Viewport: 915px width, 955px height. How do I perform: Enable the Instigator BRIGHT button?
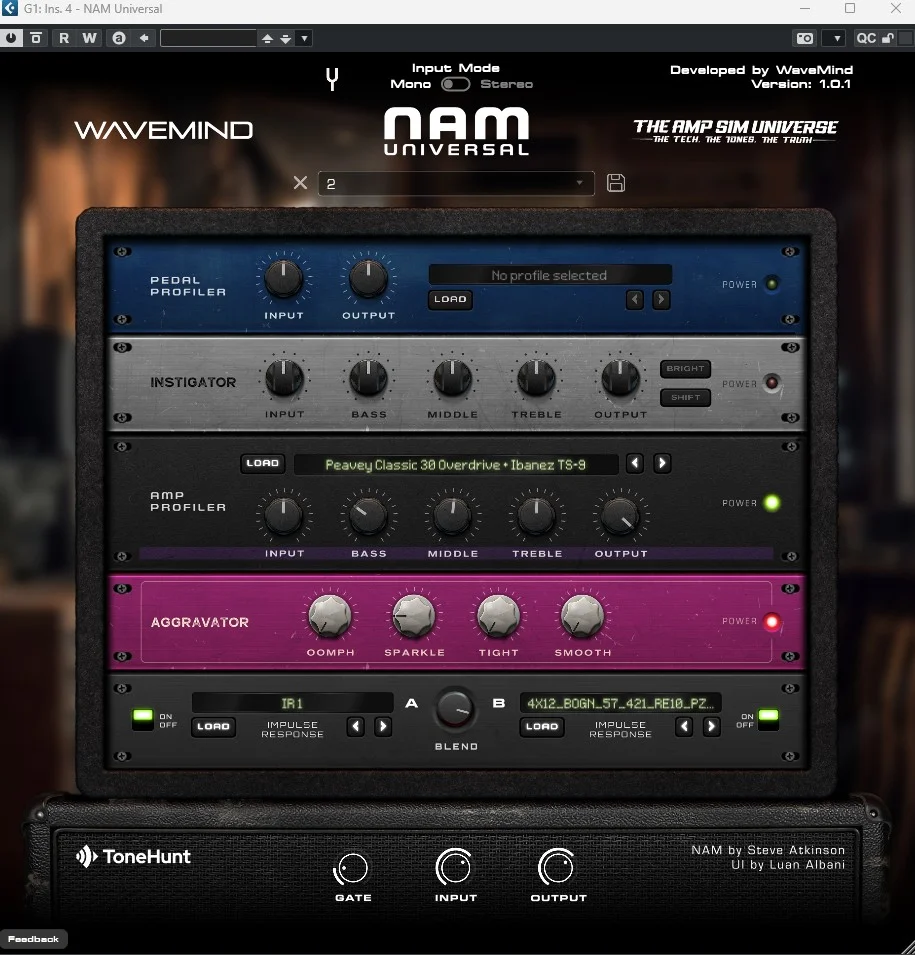tap(685, 368)
